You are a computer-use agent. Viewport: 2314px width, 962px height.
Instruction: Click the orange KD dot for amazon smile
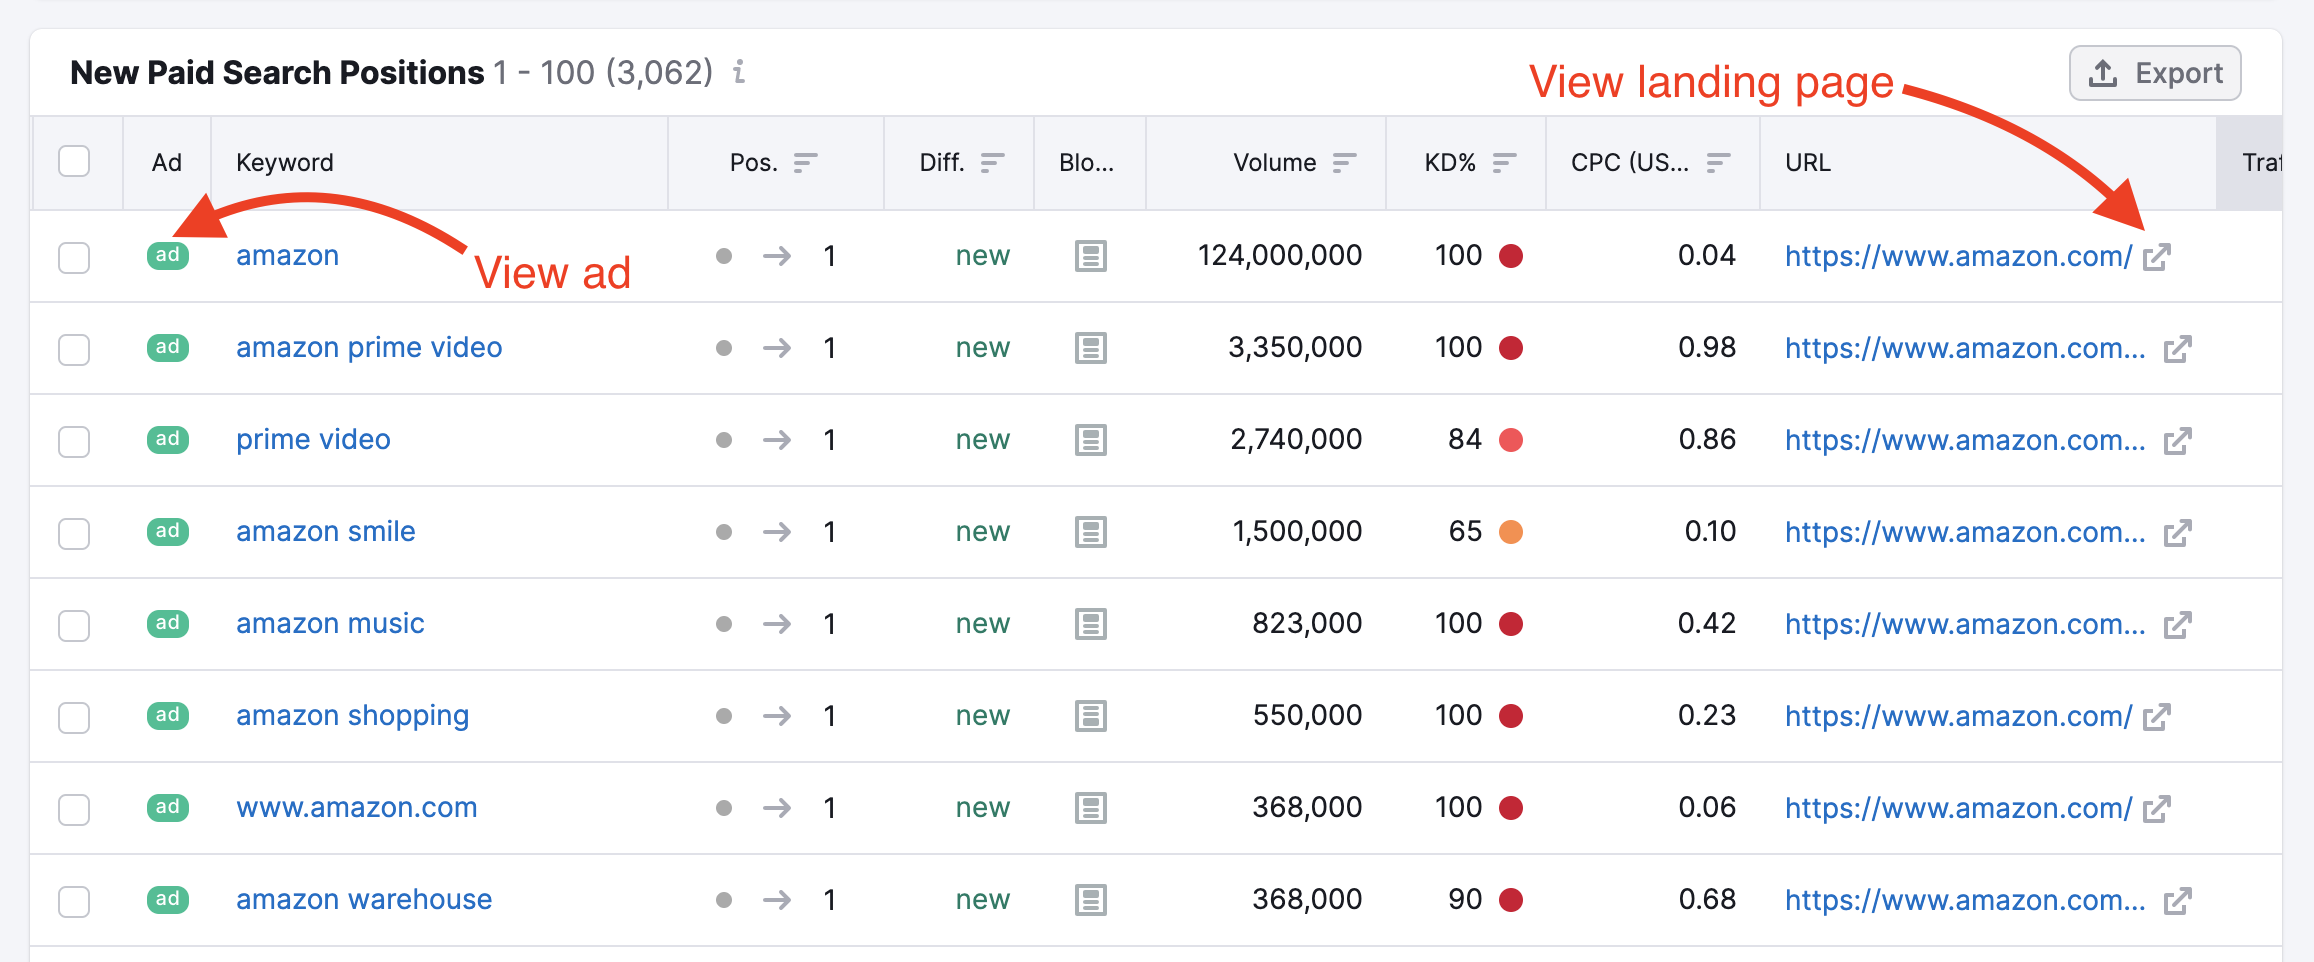[1511, 532]
